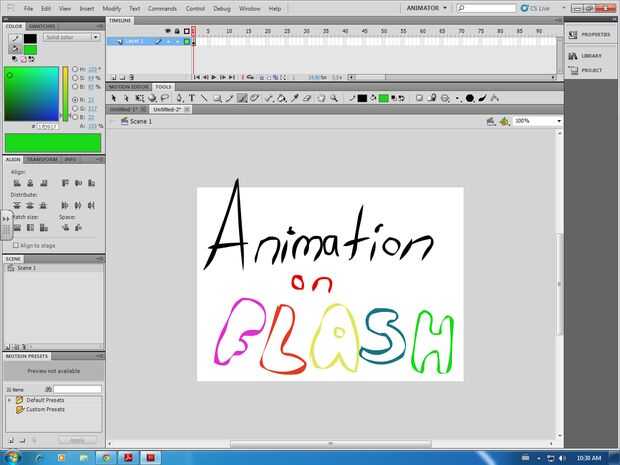Screen dimensions: 620x465
Task: Select the Pen tool
Action: (180, 98)
